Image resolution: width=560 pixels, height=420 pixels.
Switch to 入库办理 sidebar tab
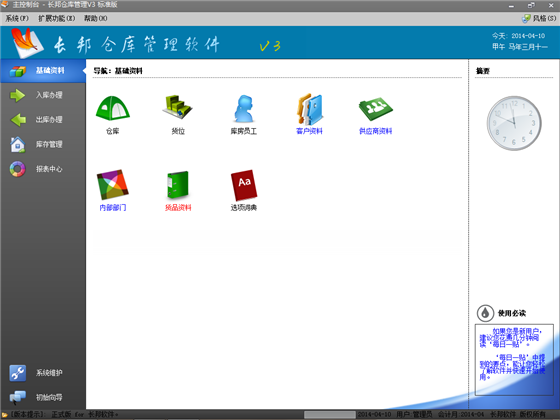[x=43, y=95]
